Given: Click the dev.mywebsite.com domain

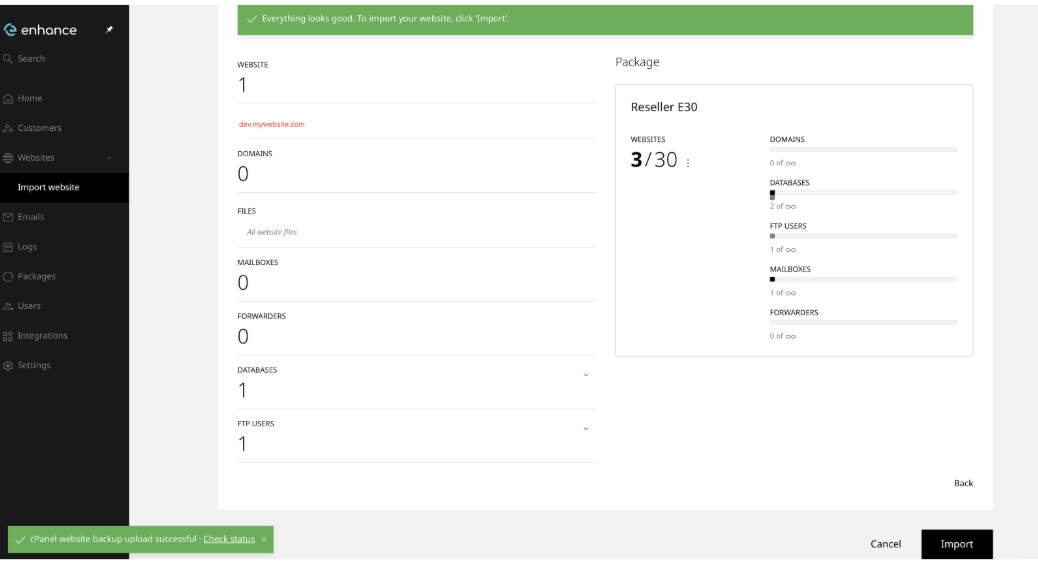Looking at the screenshot, I should pos(271,124).
